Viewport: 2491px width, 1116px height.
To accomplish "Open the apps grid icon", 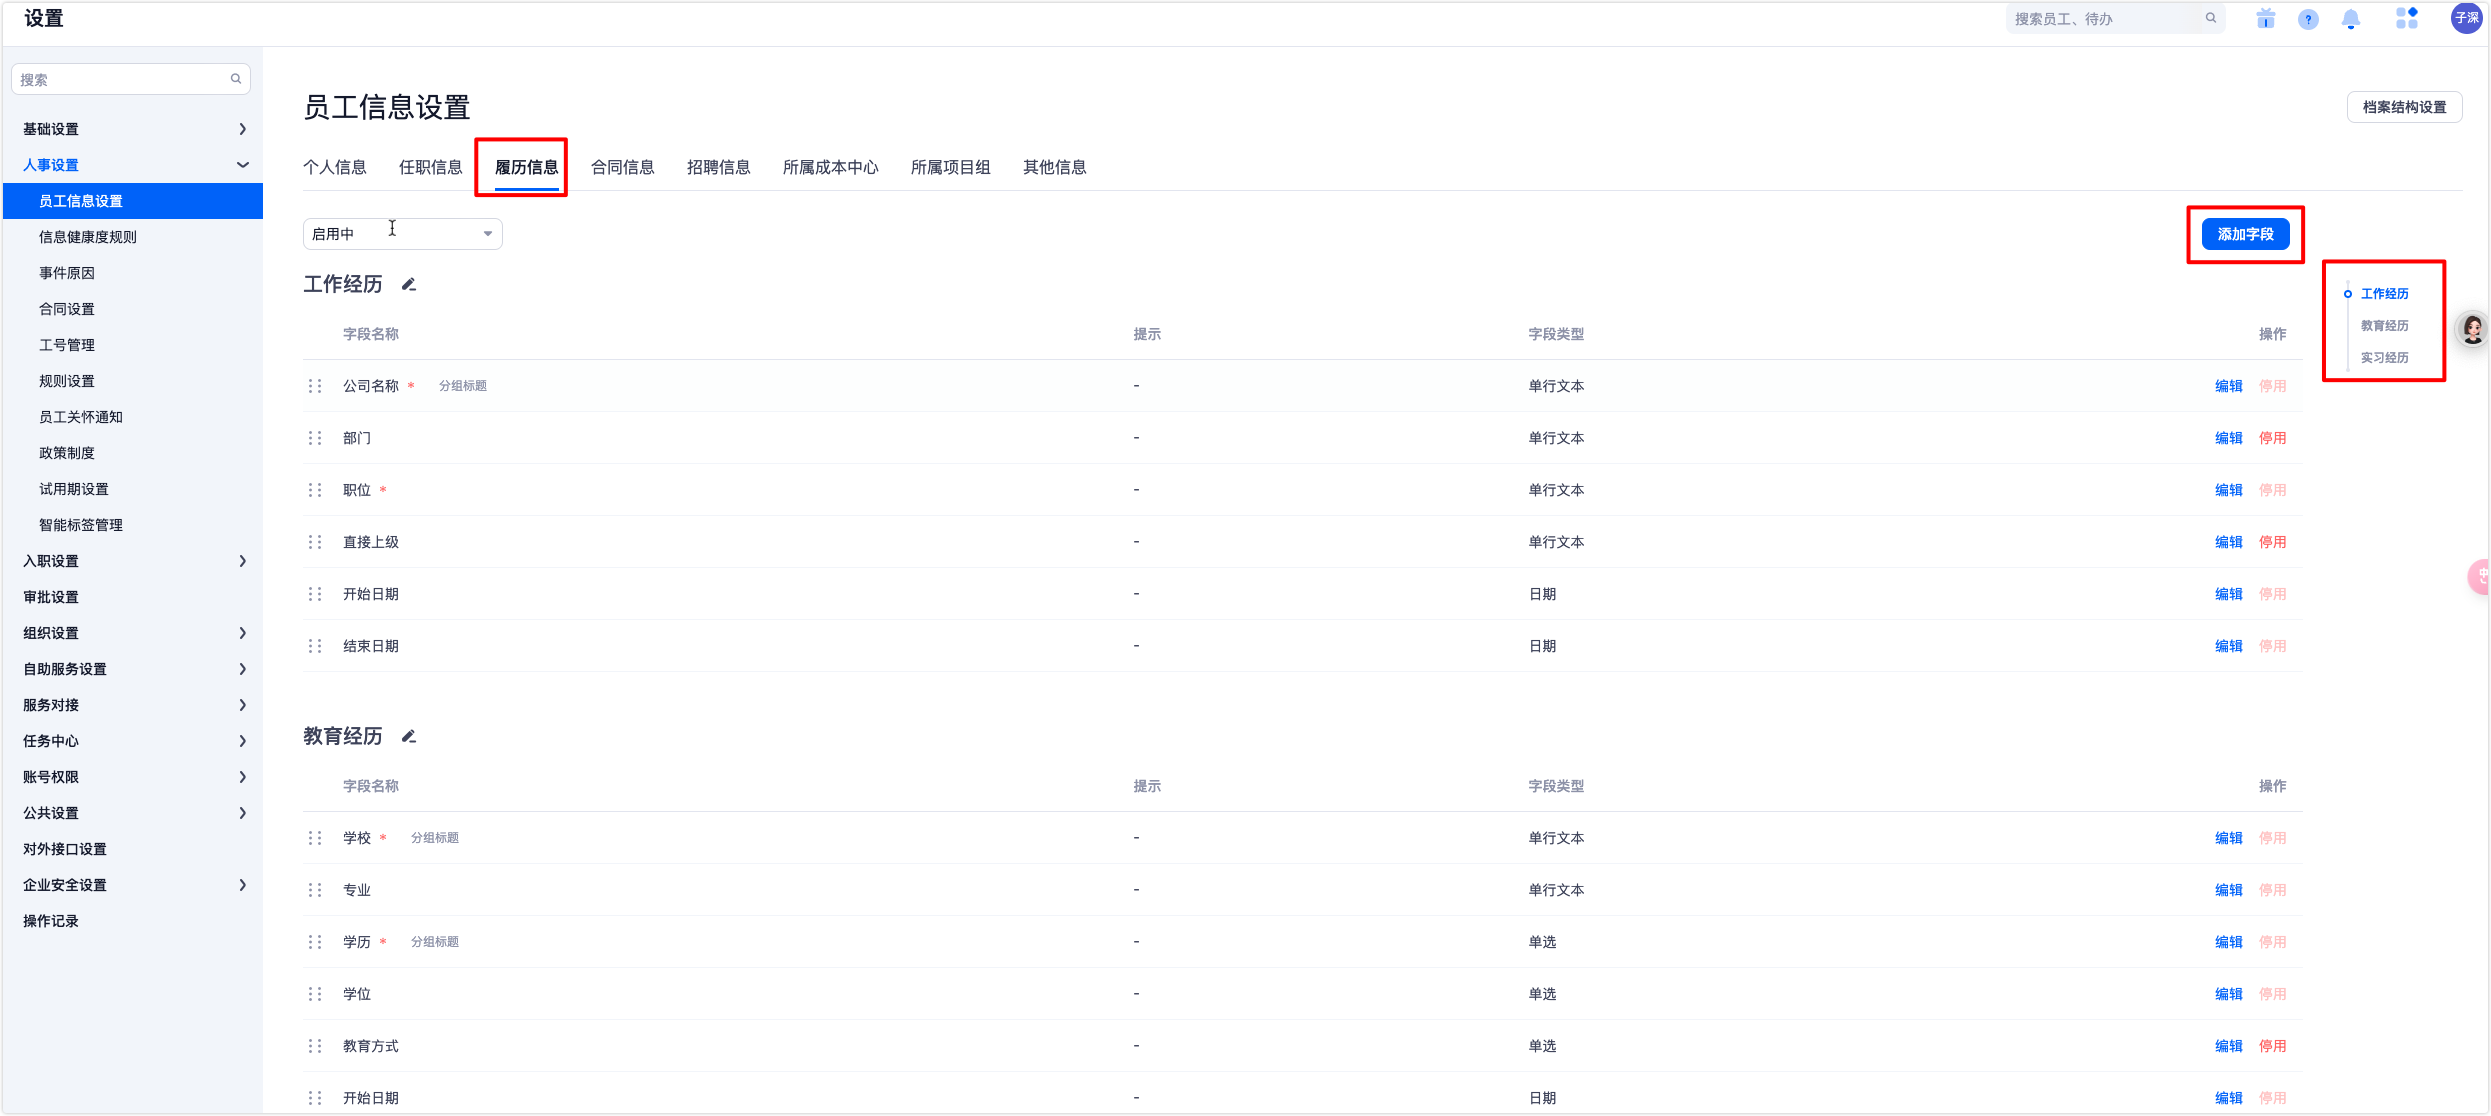I will (2406, 18).
